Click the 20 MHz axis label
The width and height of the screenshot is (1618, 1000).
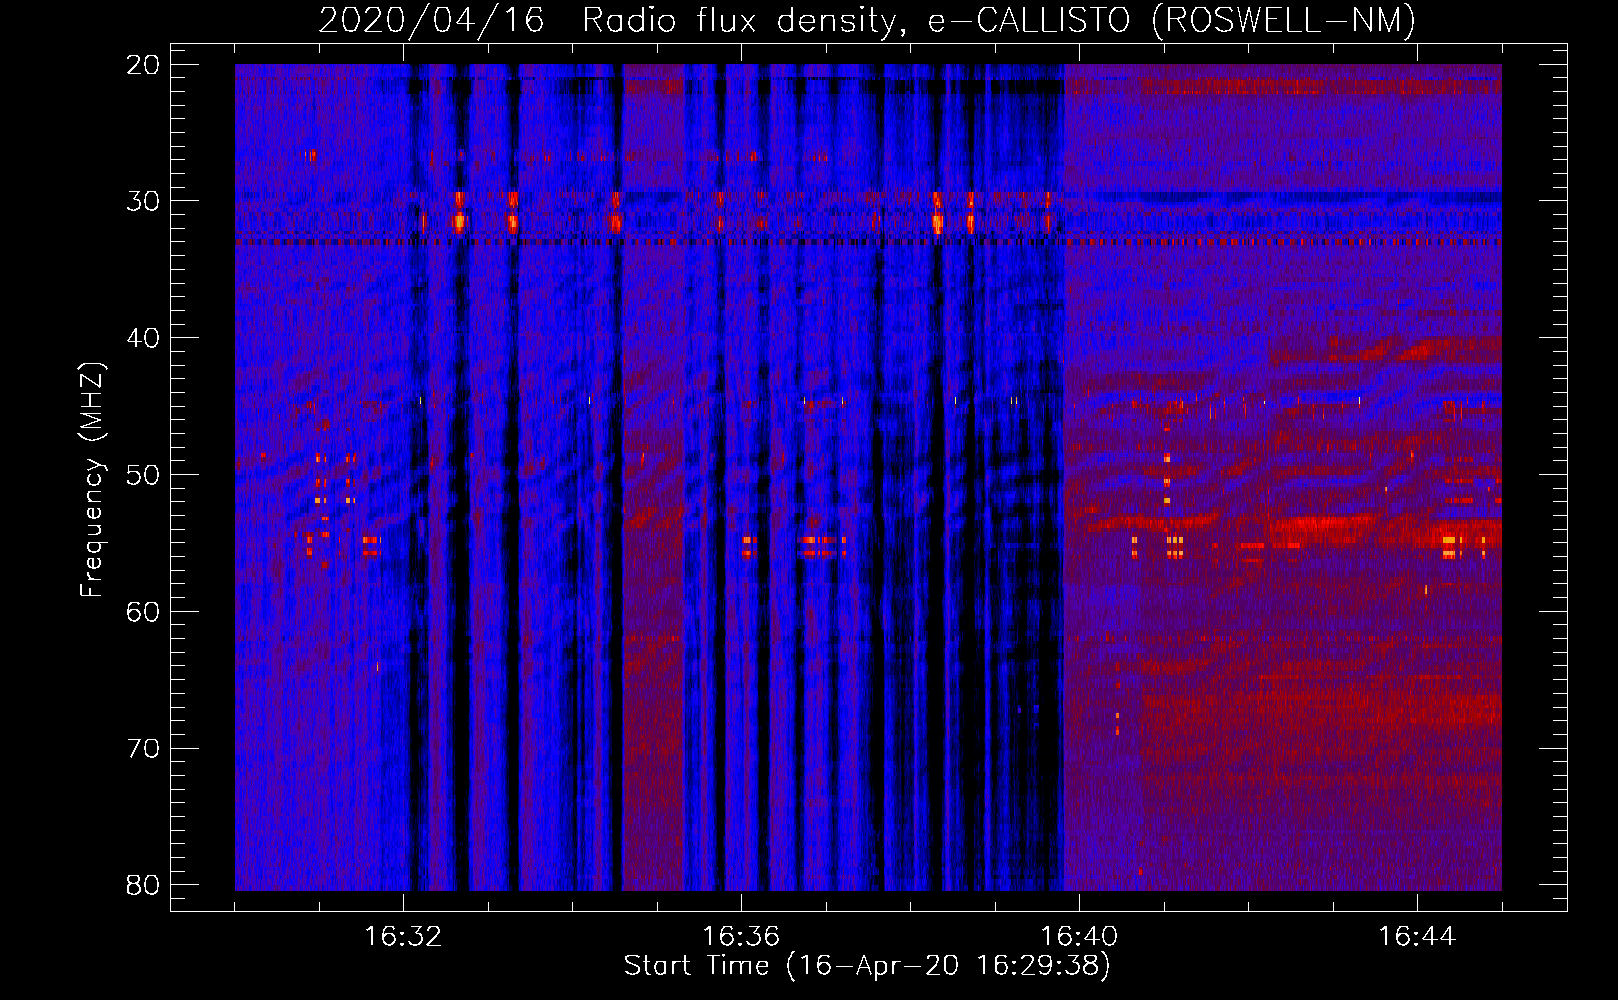pyautogui.click(x=144, y=65)
